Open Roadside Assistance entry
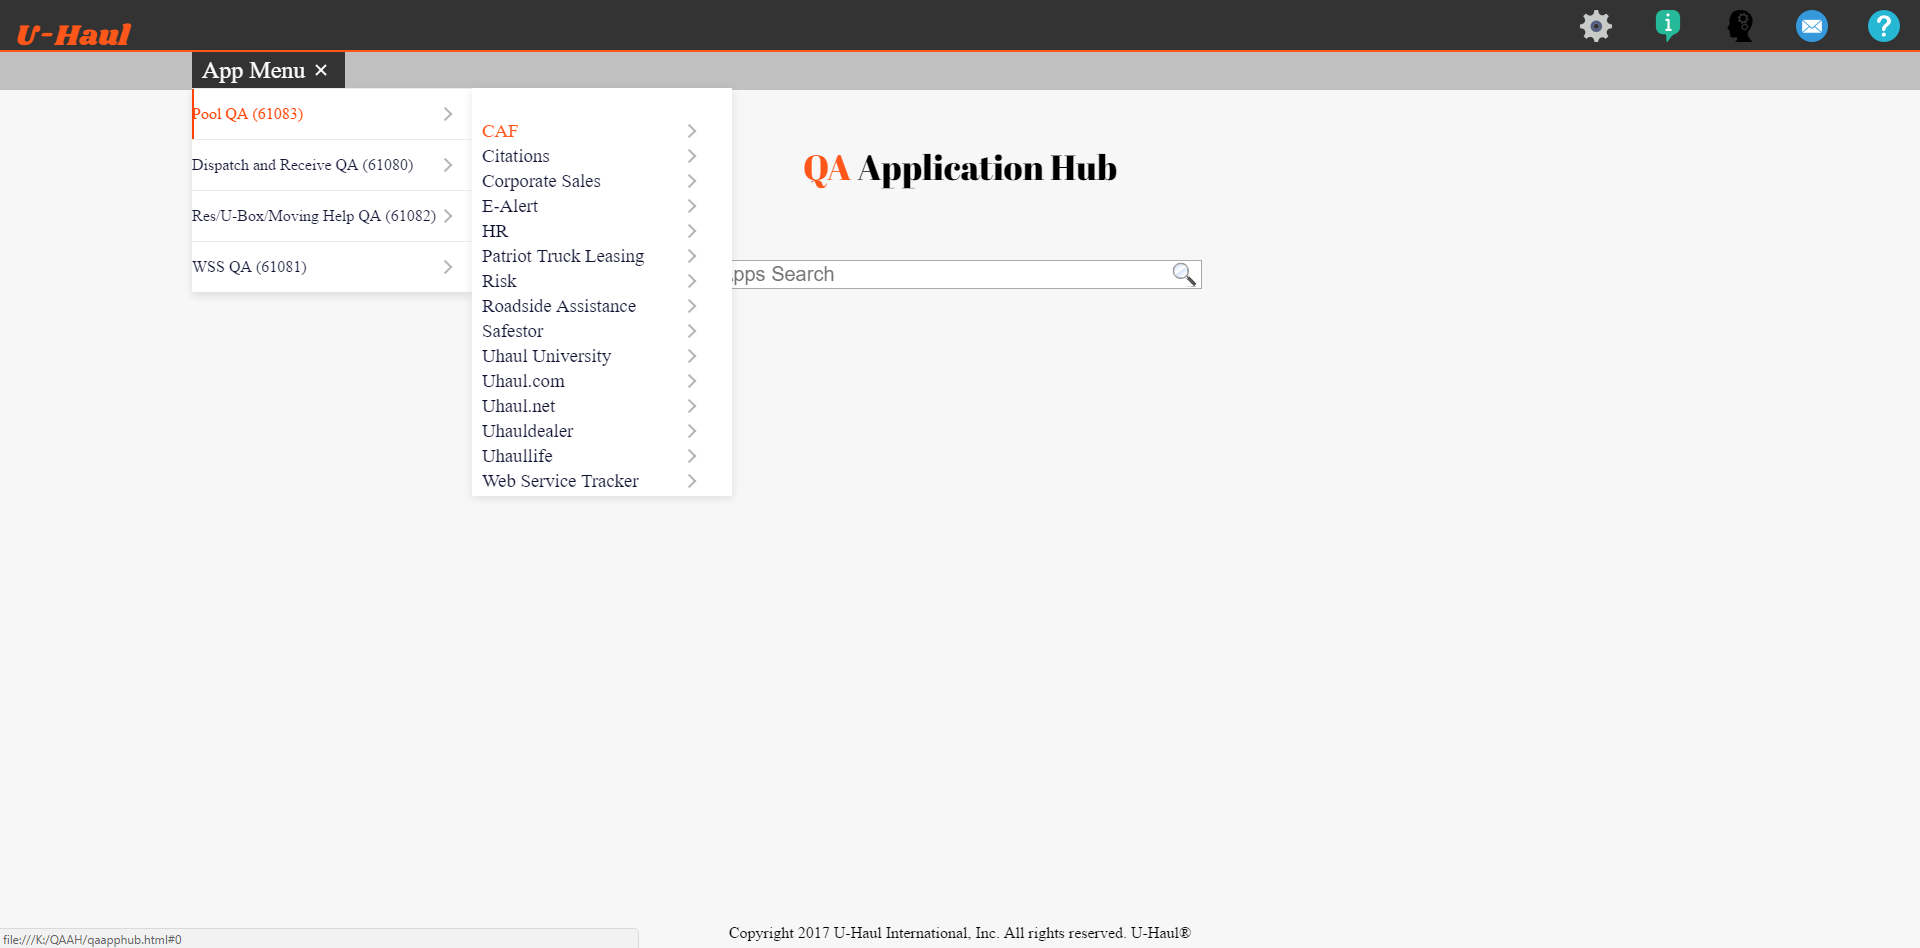 pos(559,306)
